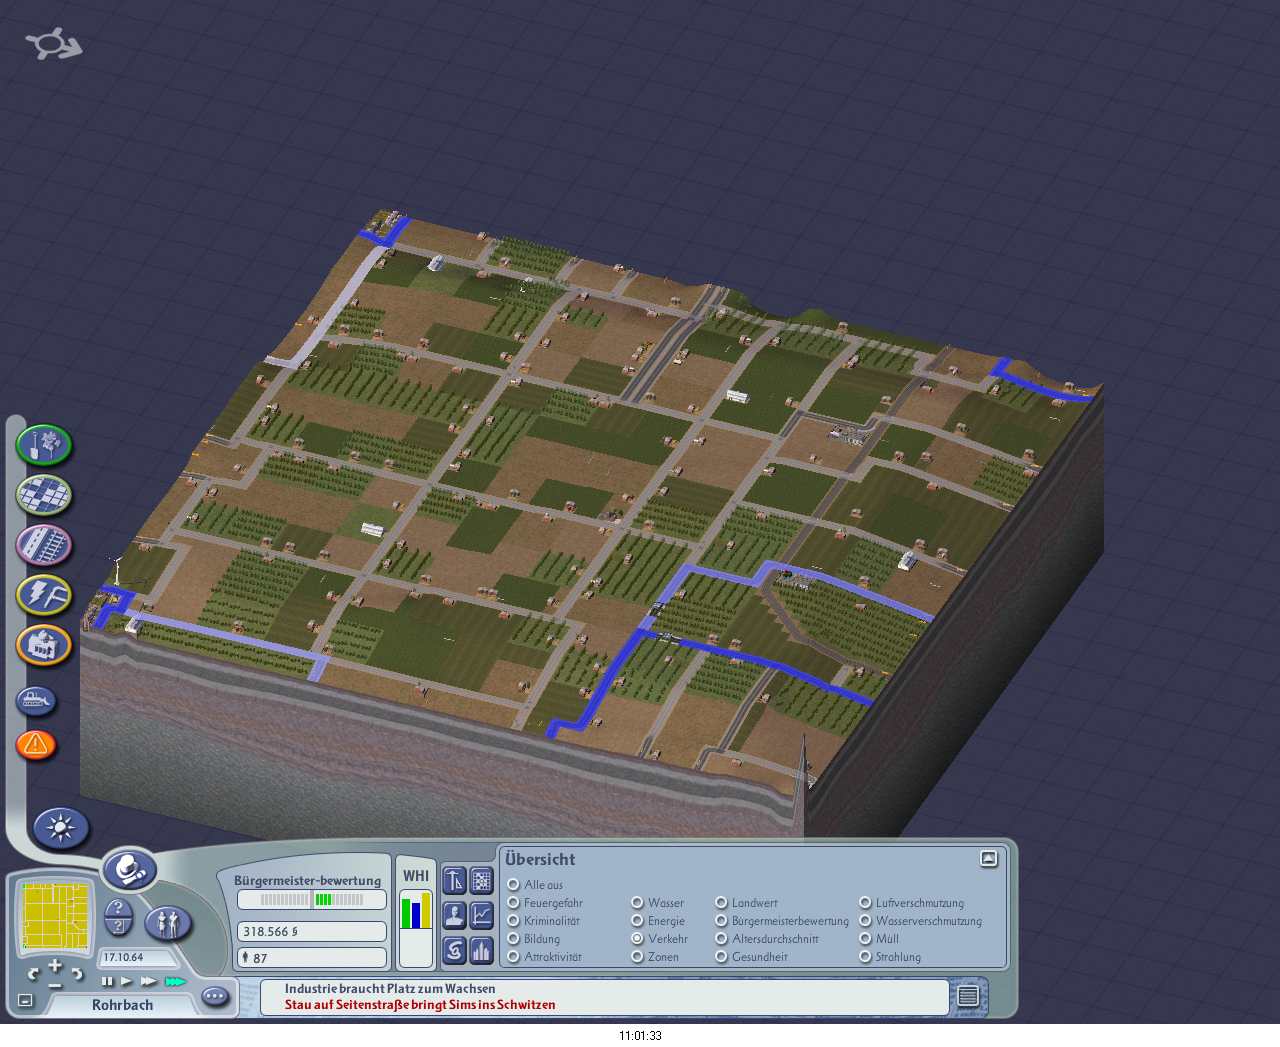Select the bulldozer demolish tool
This screenshot has width=1280, height=1047.
tap(36, 700)
